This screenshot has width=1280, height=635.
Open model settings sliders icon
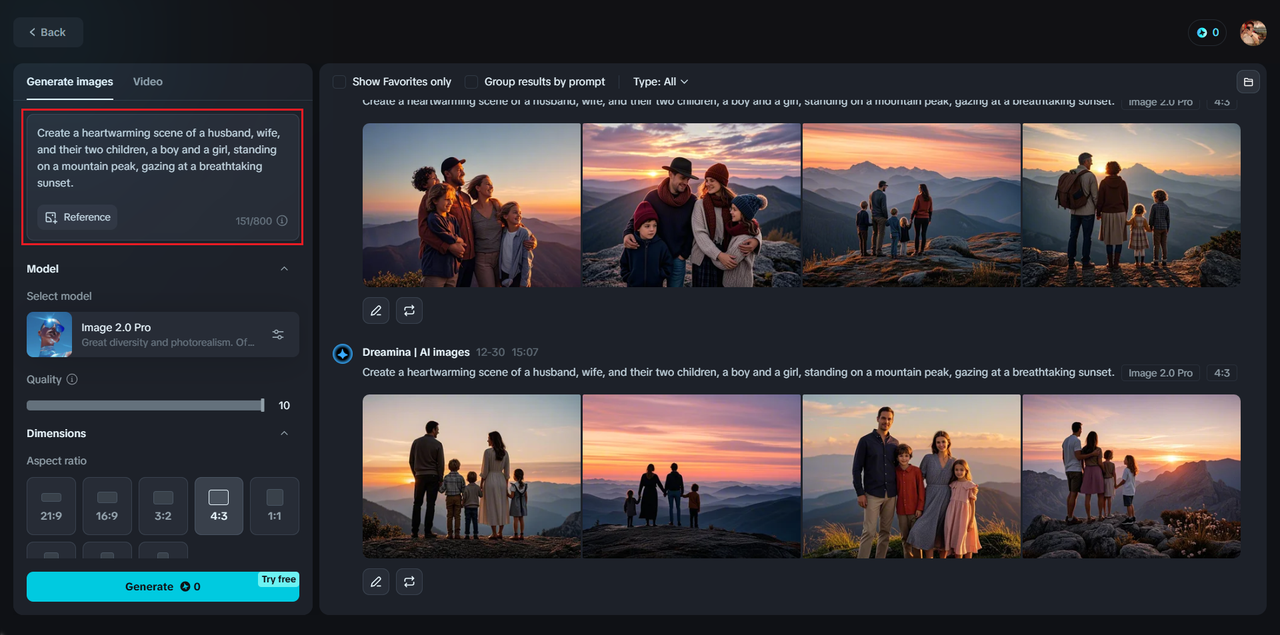coord(278,334)
